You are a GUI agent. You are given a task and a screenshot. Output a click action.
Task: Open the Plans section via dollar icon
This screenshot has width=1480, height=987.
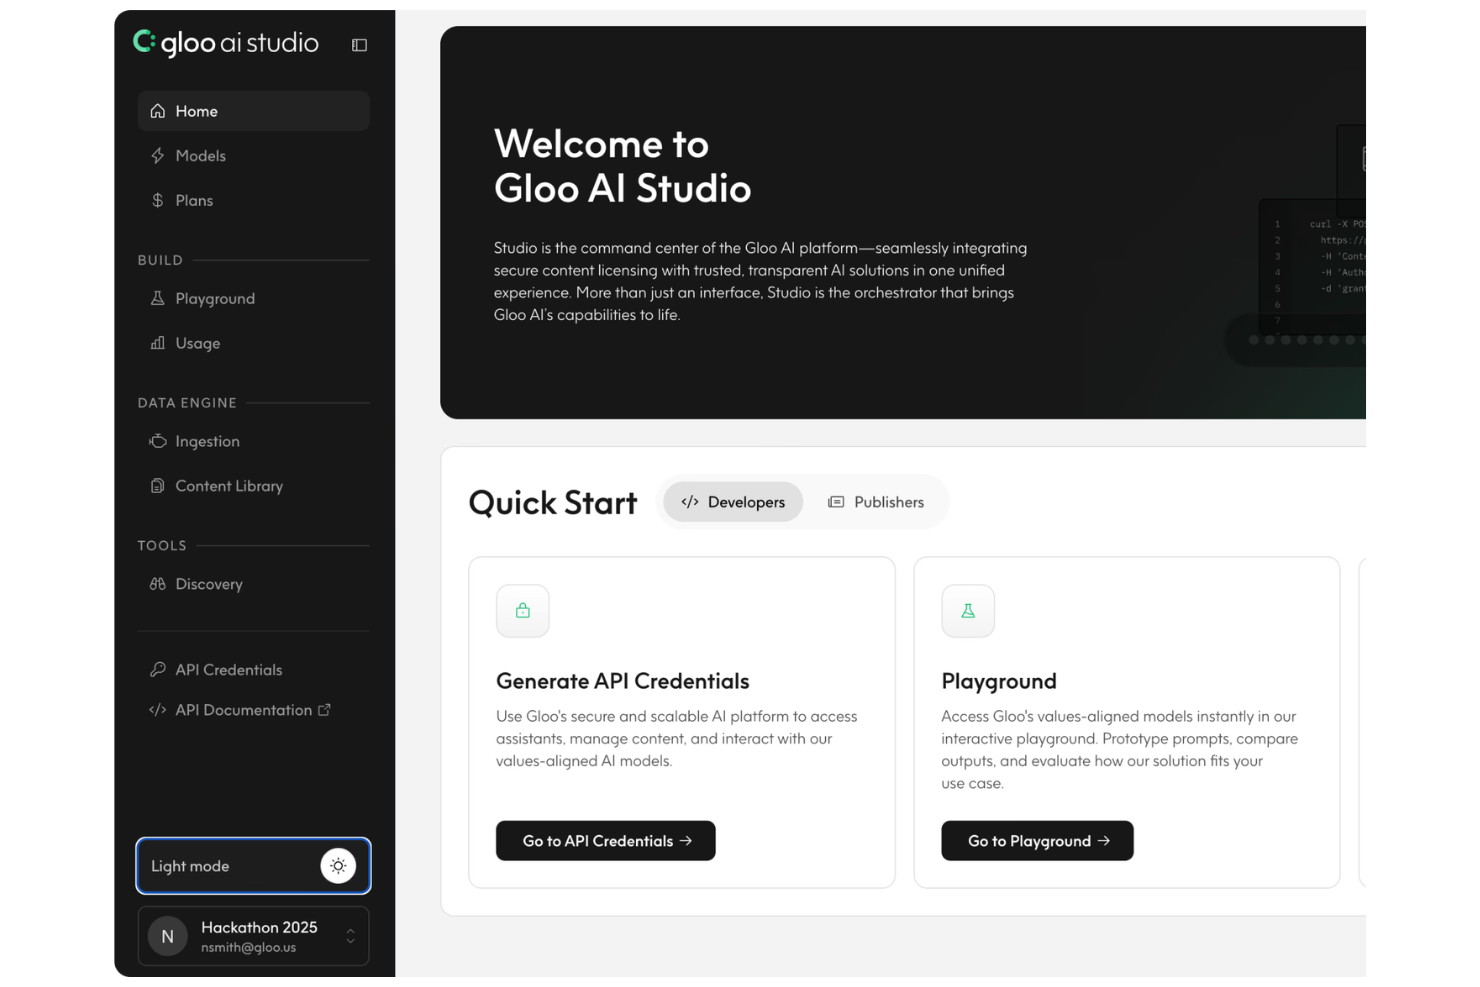[158, 200]
